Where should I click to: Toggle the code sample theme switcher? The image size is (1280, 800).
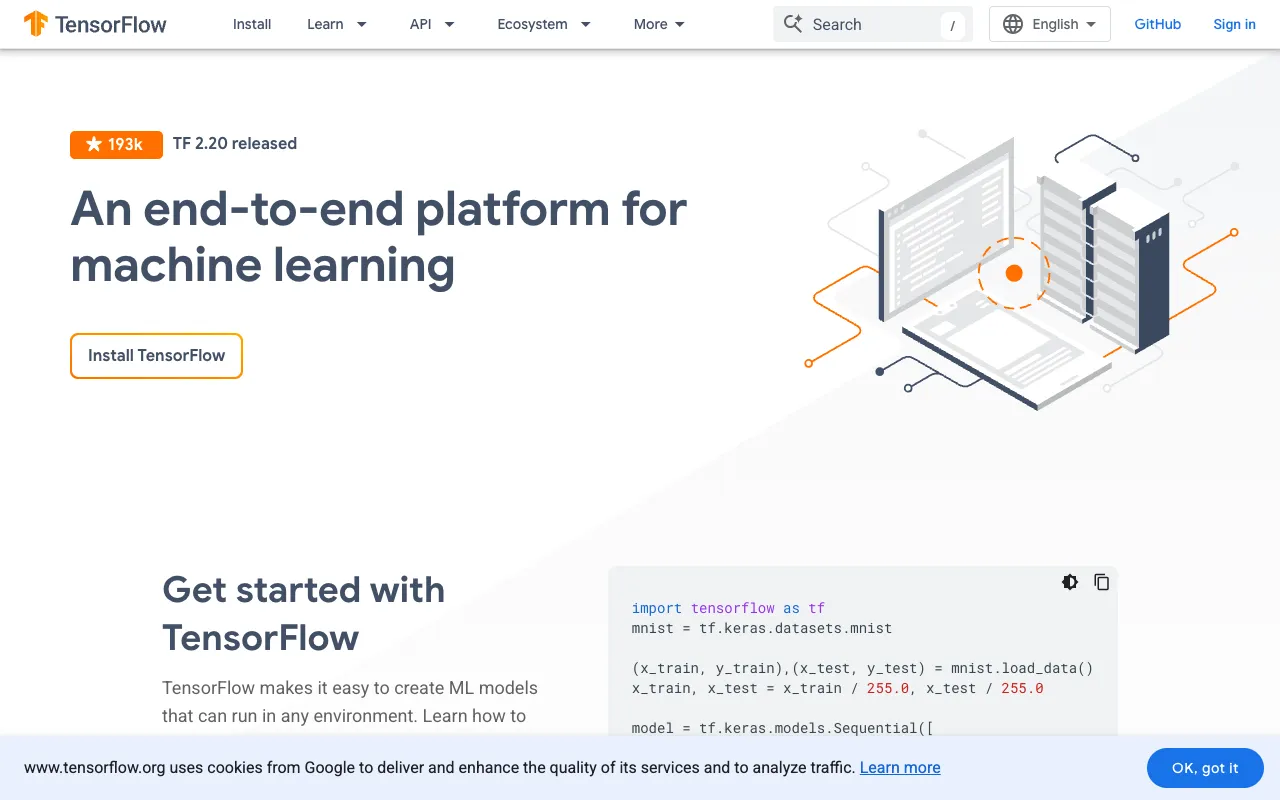[1069, 582]
